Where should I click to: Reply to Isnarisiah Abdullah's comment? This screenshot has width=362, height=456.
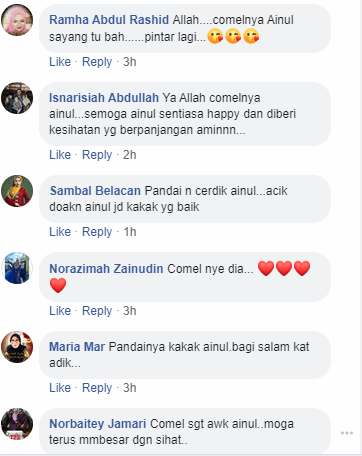(97, 155)
